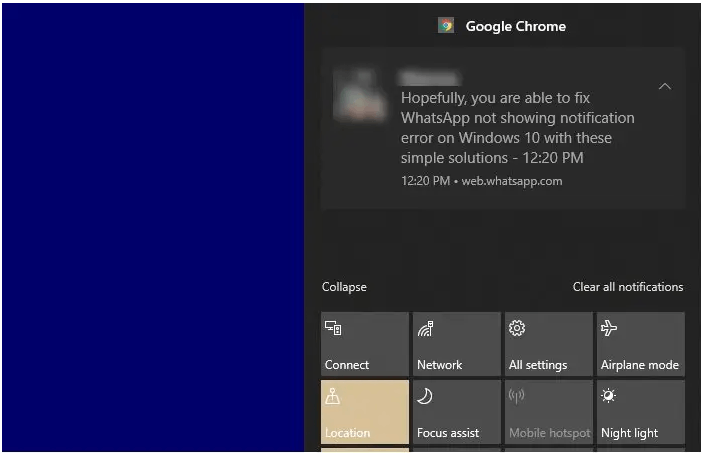Click the blurred sender avatar thumbnail
This screenshot has height=453, width=702.
pyautogui.click(x=360, y=96)
